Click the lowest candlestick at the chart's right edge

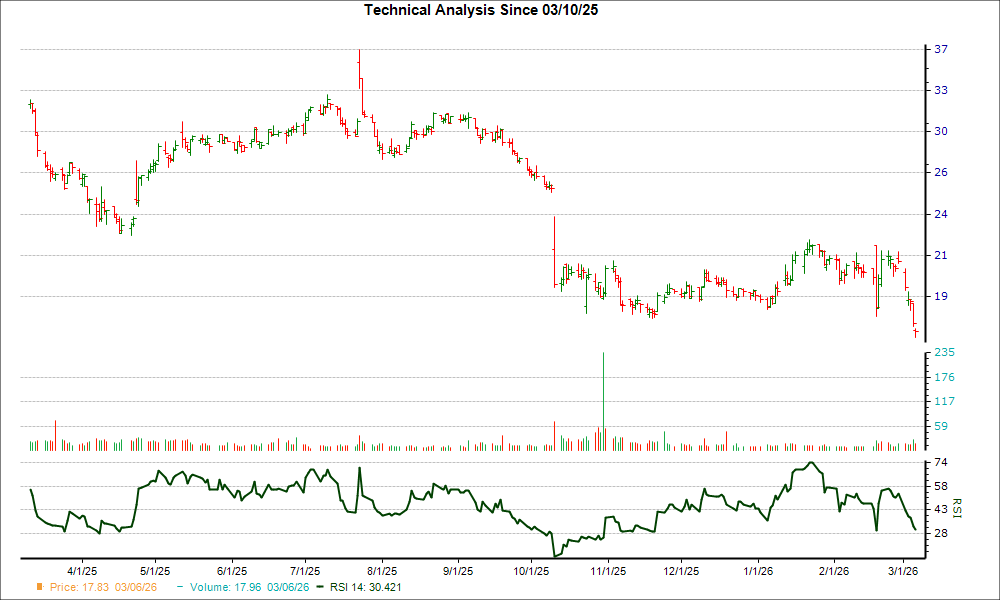pyautogui.click(x=916, y=332)
